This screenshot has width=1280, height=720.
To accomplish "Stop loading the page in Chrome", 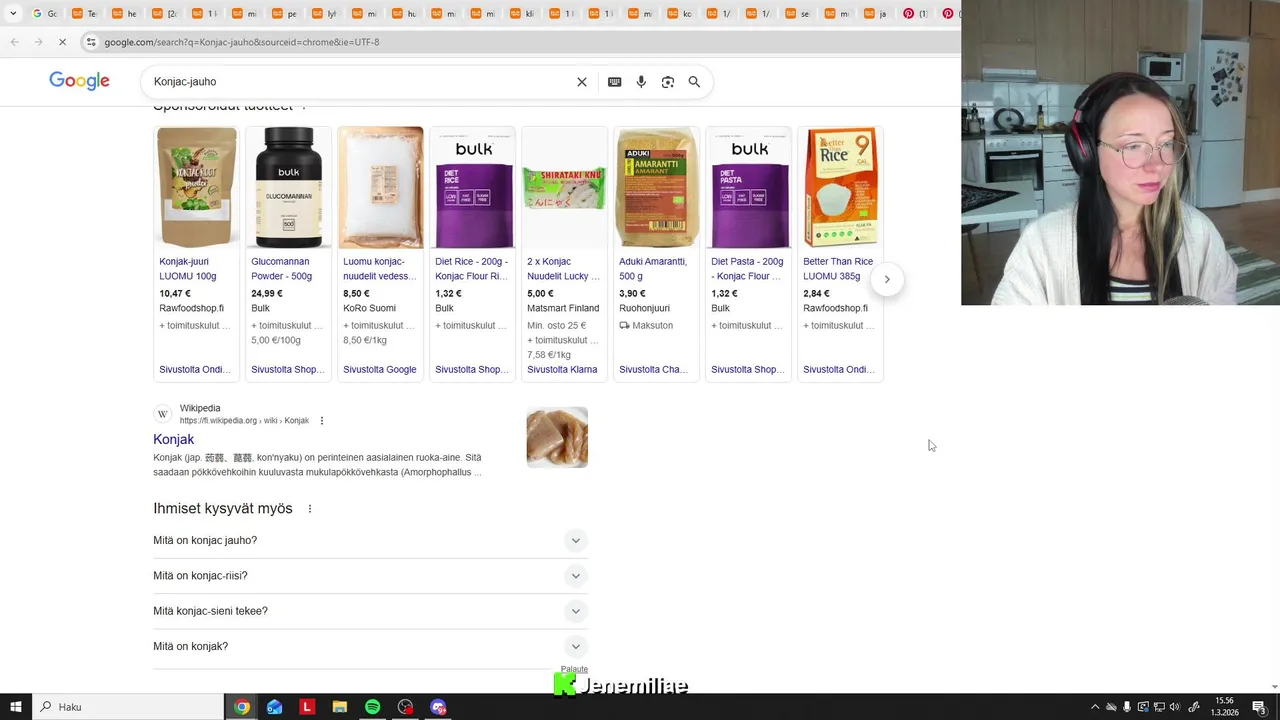I will pos(62,42).
